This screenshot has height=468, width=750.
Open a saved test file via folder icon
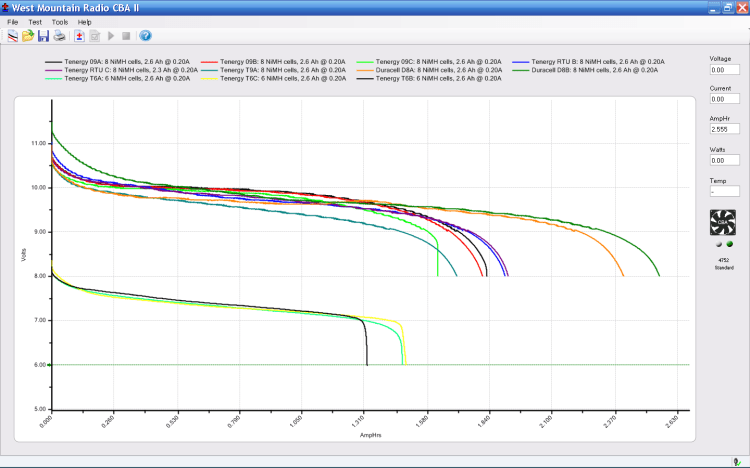(x=28, y=36)
